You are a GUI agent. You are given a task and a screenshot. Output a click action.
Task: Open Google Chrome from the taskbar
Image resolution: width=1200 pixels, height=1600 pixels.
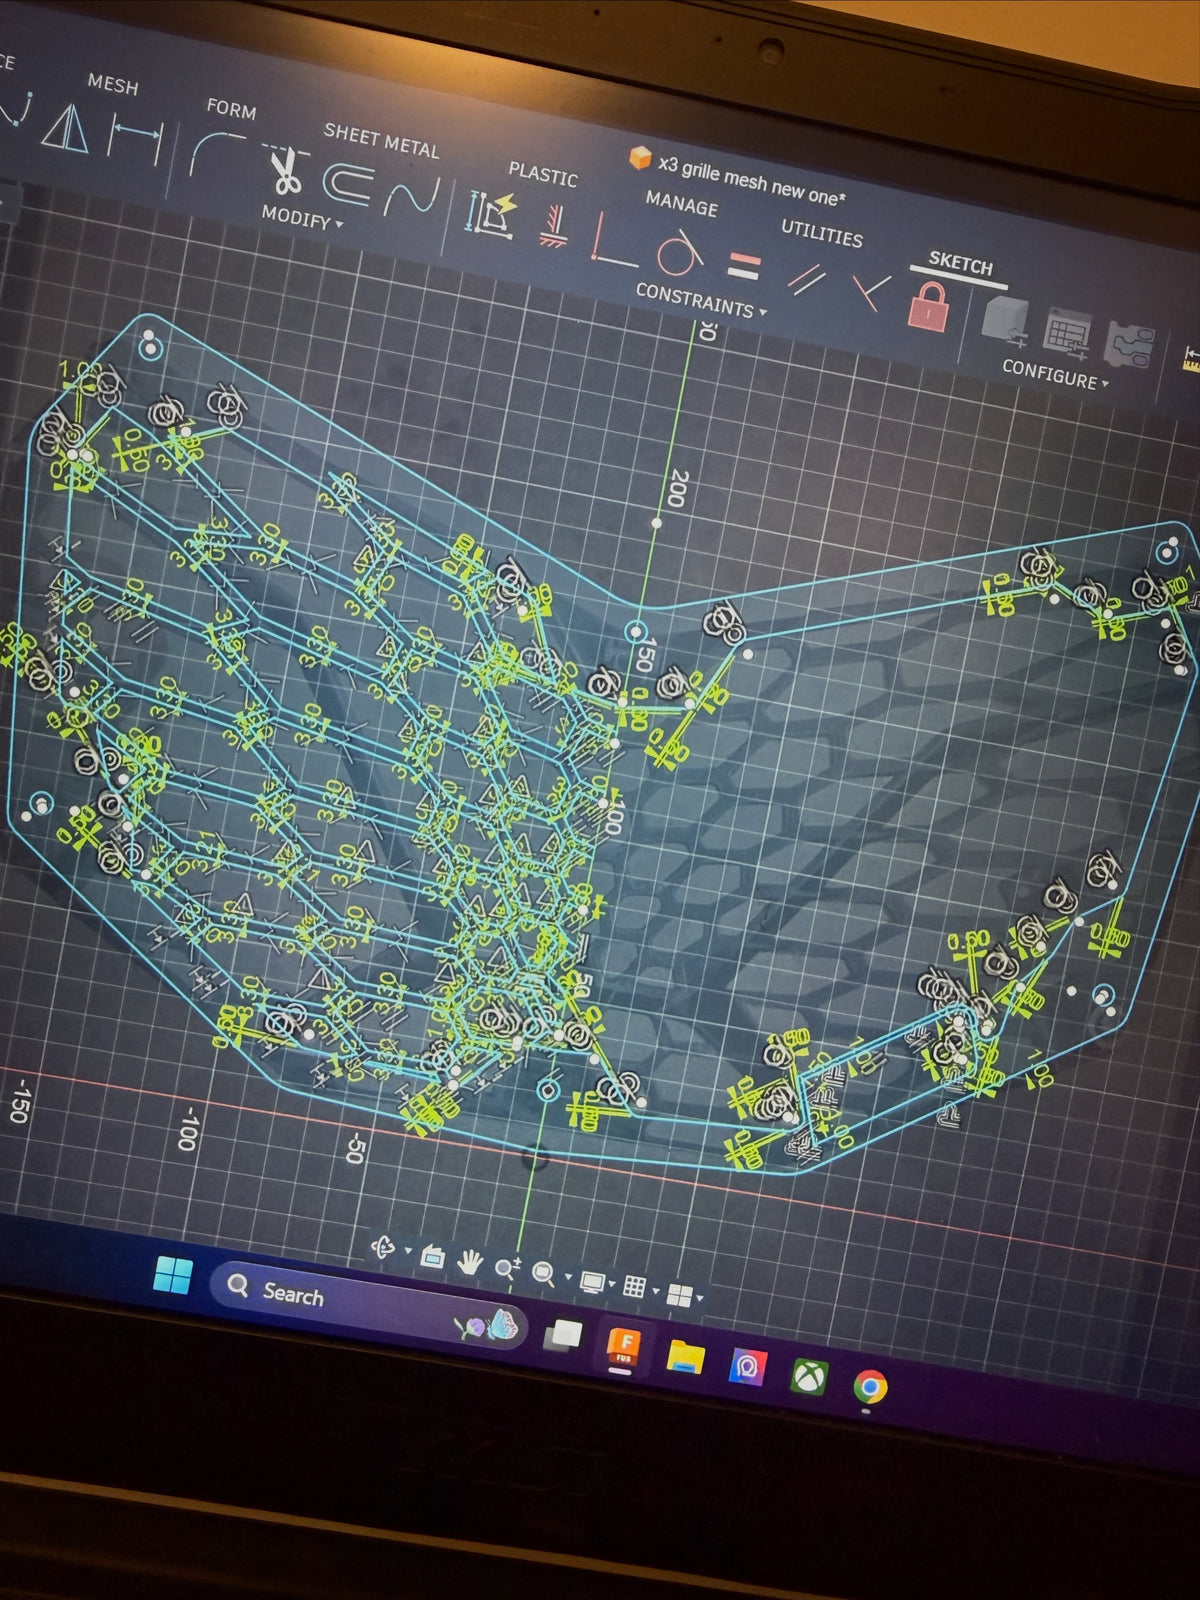[869, 1387]
